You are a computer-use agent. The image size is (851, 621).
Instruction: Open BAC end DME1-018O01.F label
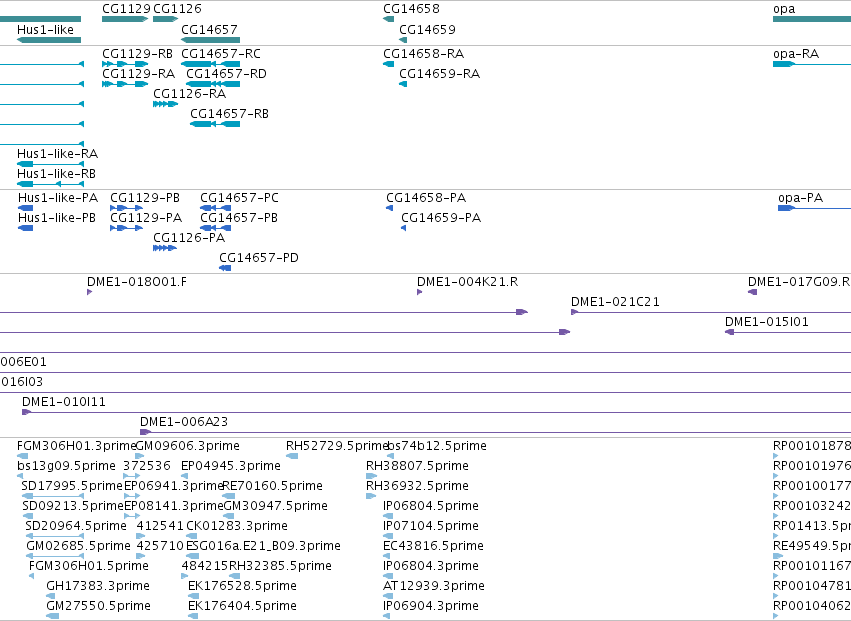click(137, 282)
